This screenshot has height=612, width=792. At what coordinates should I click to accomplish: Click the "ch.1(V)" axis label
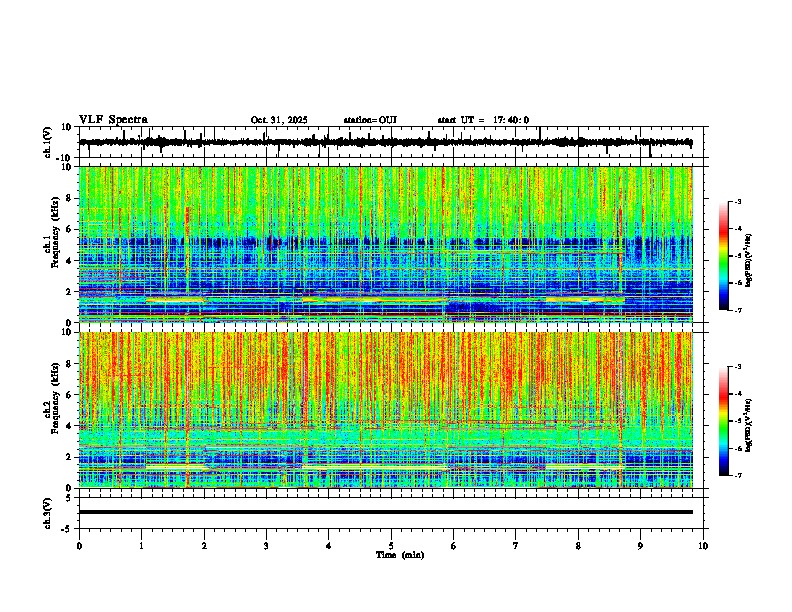click(48, 142)
